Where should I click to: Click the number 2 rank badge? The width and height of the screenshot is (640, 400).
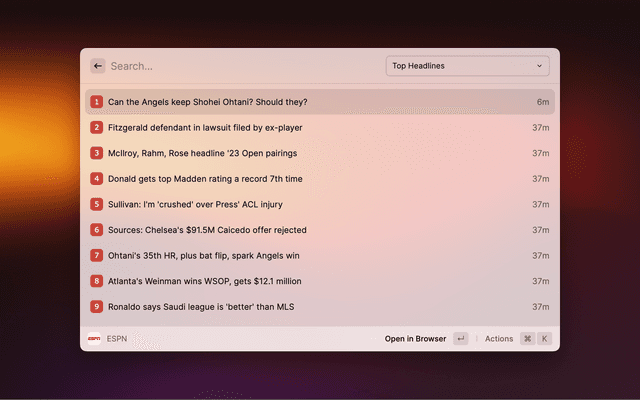pos(97,128)
